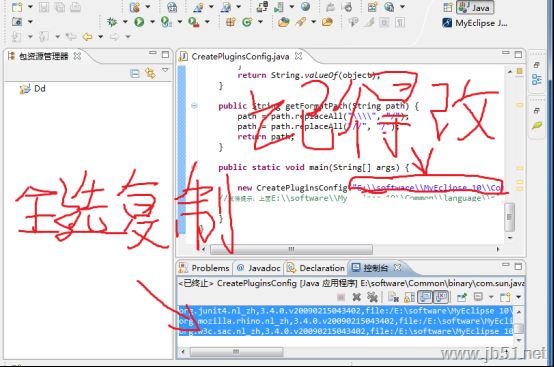Viewport: 554px width, 367px height.
Task: Open Search dropdown arrow
Action: pyautogui.click(x=313, y=22)
